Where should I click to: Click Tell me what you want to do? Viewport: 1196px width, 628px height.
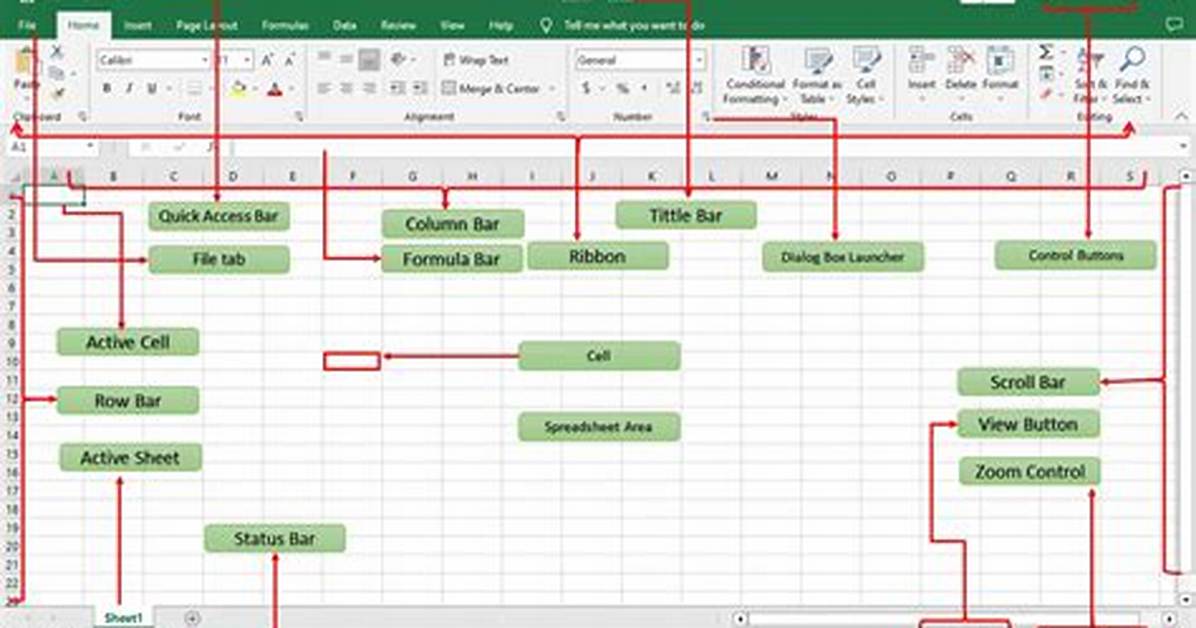[x=635, y=25]
